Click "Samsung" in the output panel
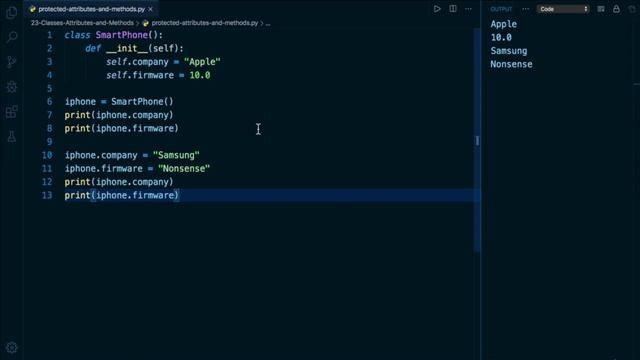The image size is (640, 360). 509,51
